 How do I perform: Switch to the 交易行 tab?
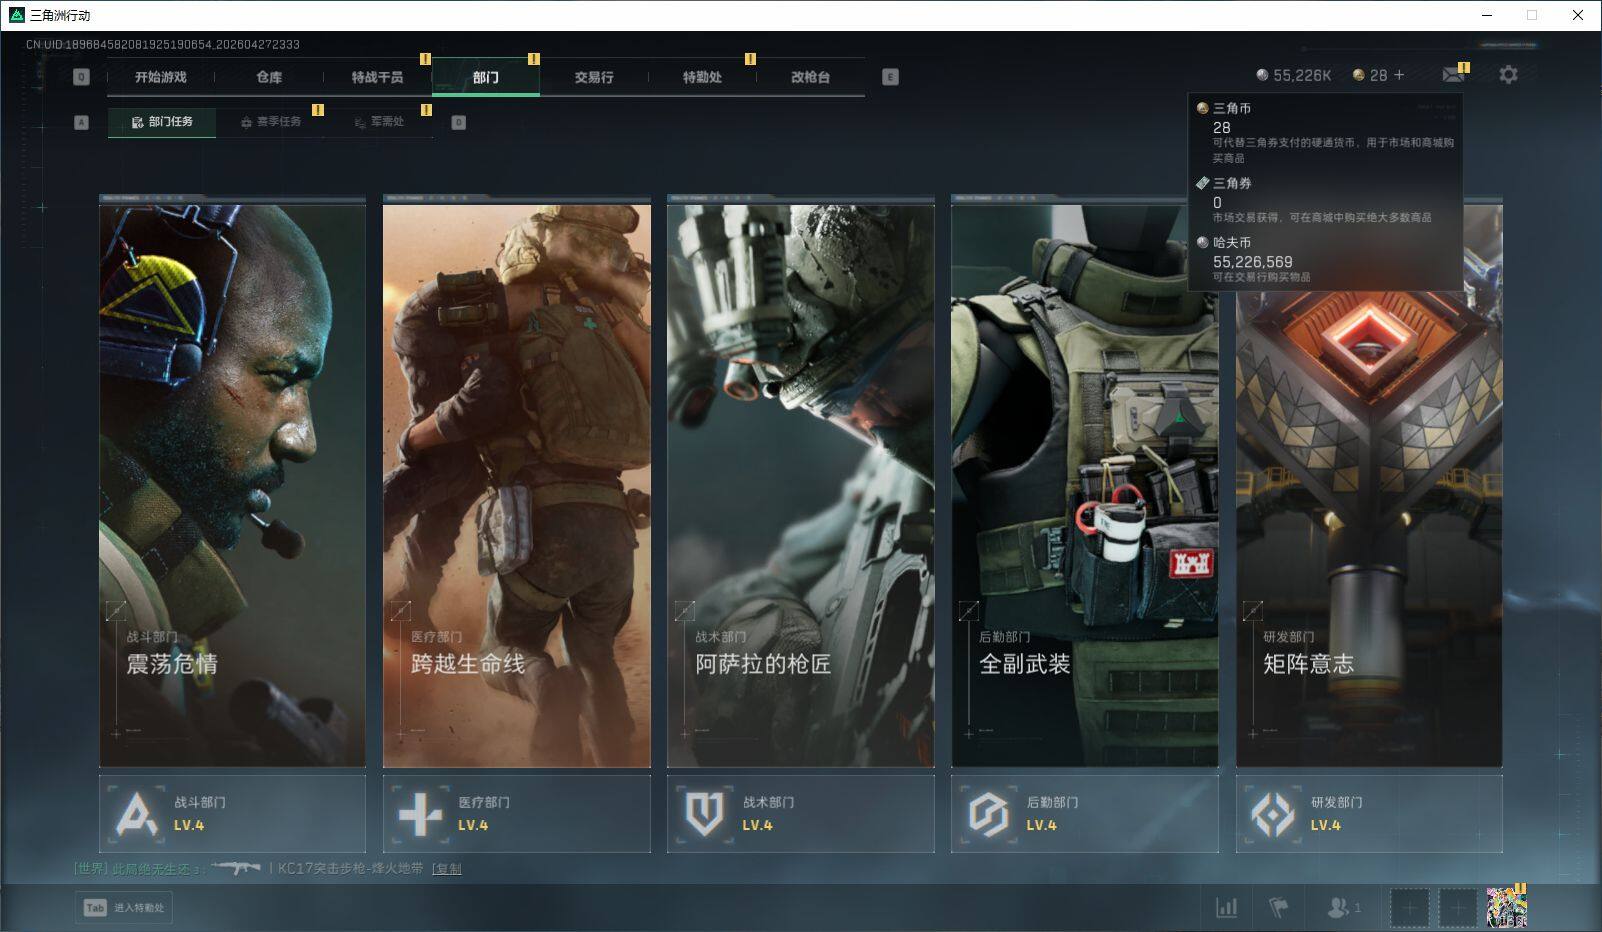[594, 77]
